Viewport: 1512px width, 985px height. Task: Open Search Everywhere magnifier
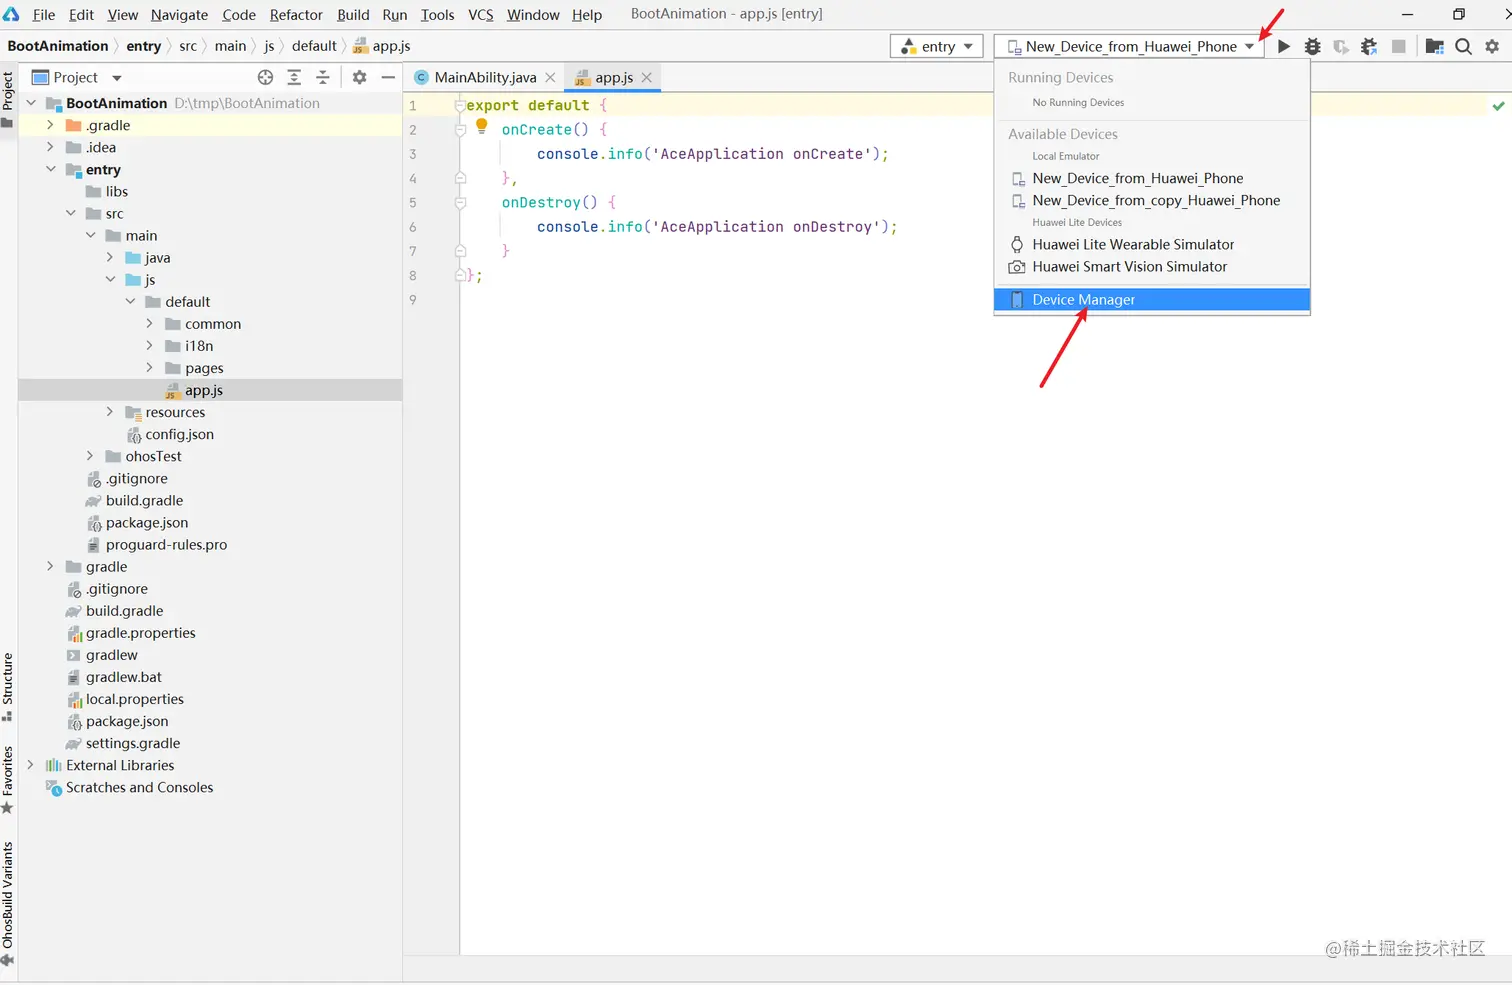pos(1463,46)
